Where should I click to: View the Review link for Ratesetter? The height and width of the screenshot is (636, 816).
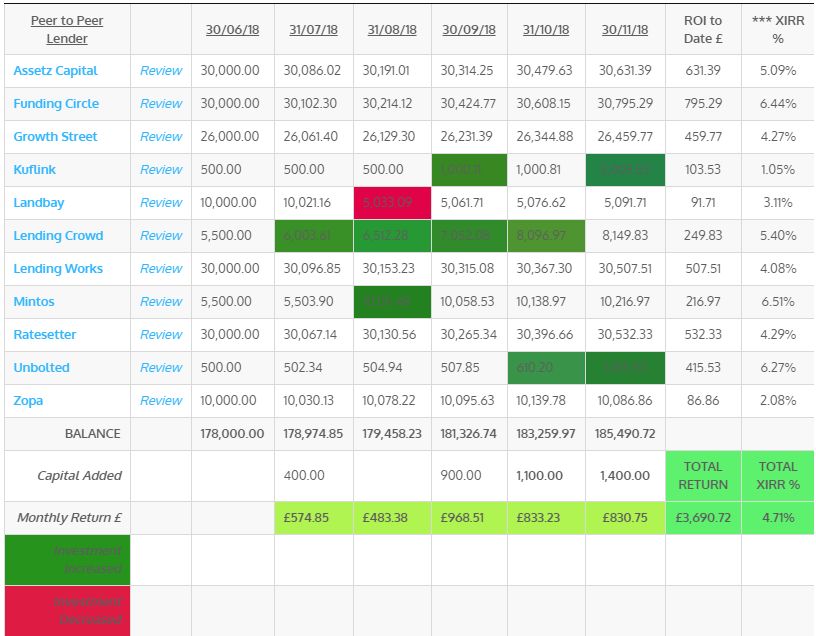161,335
